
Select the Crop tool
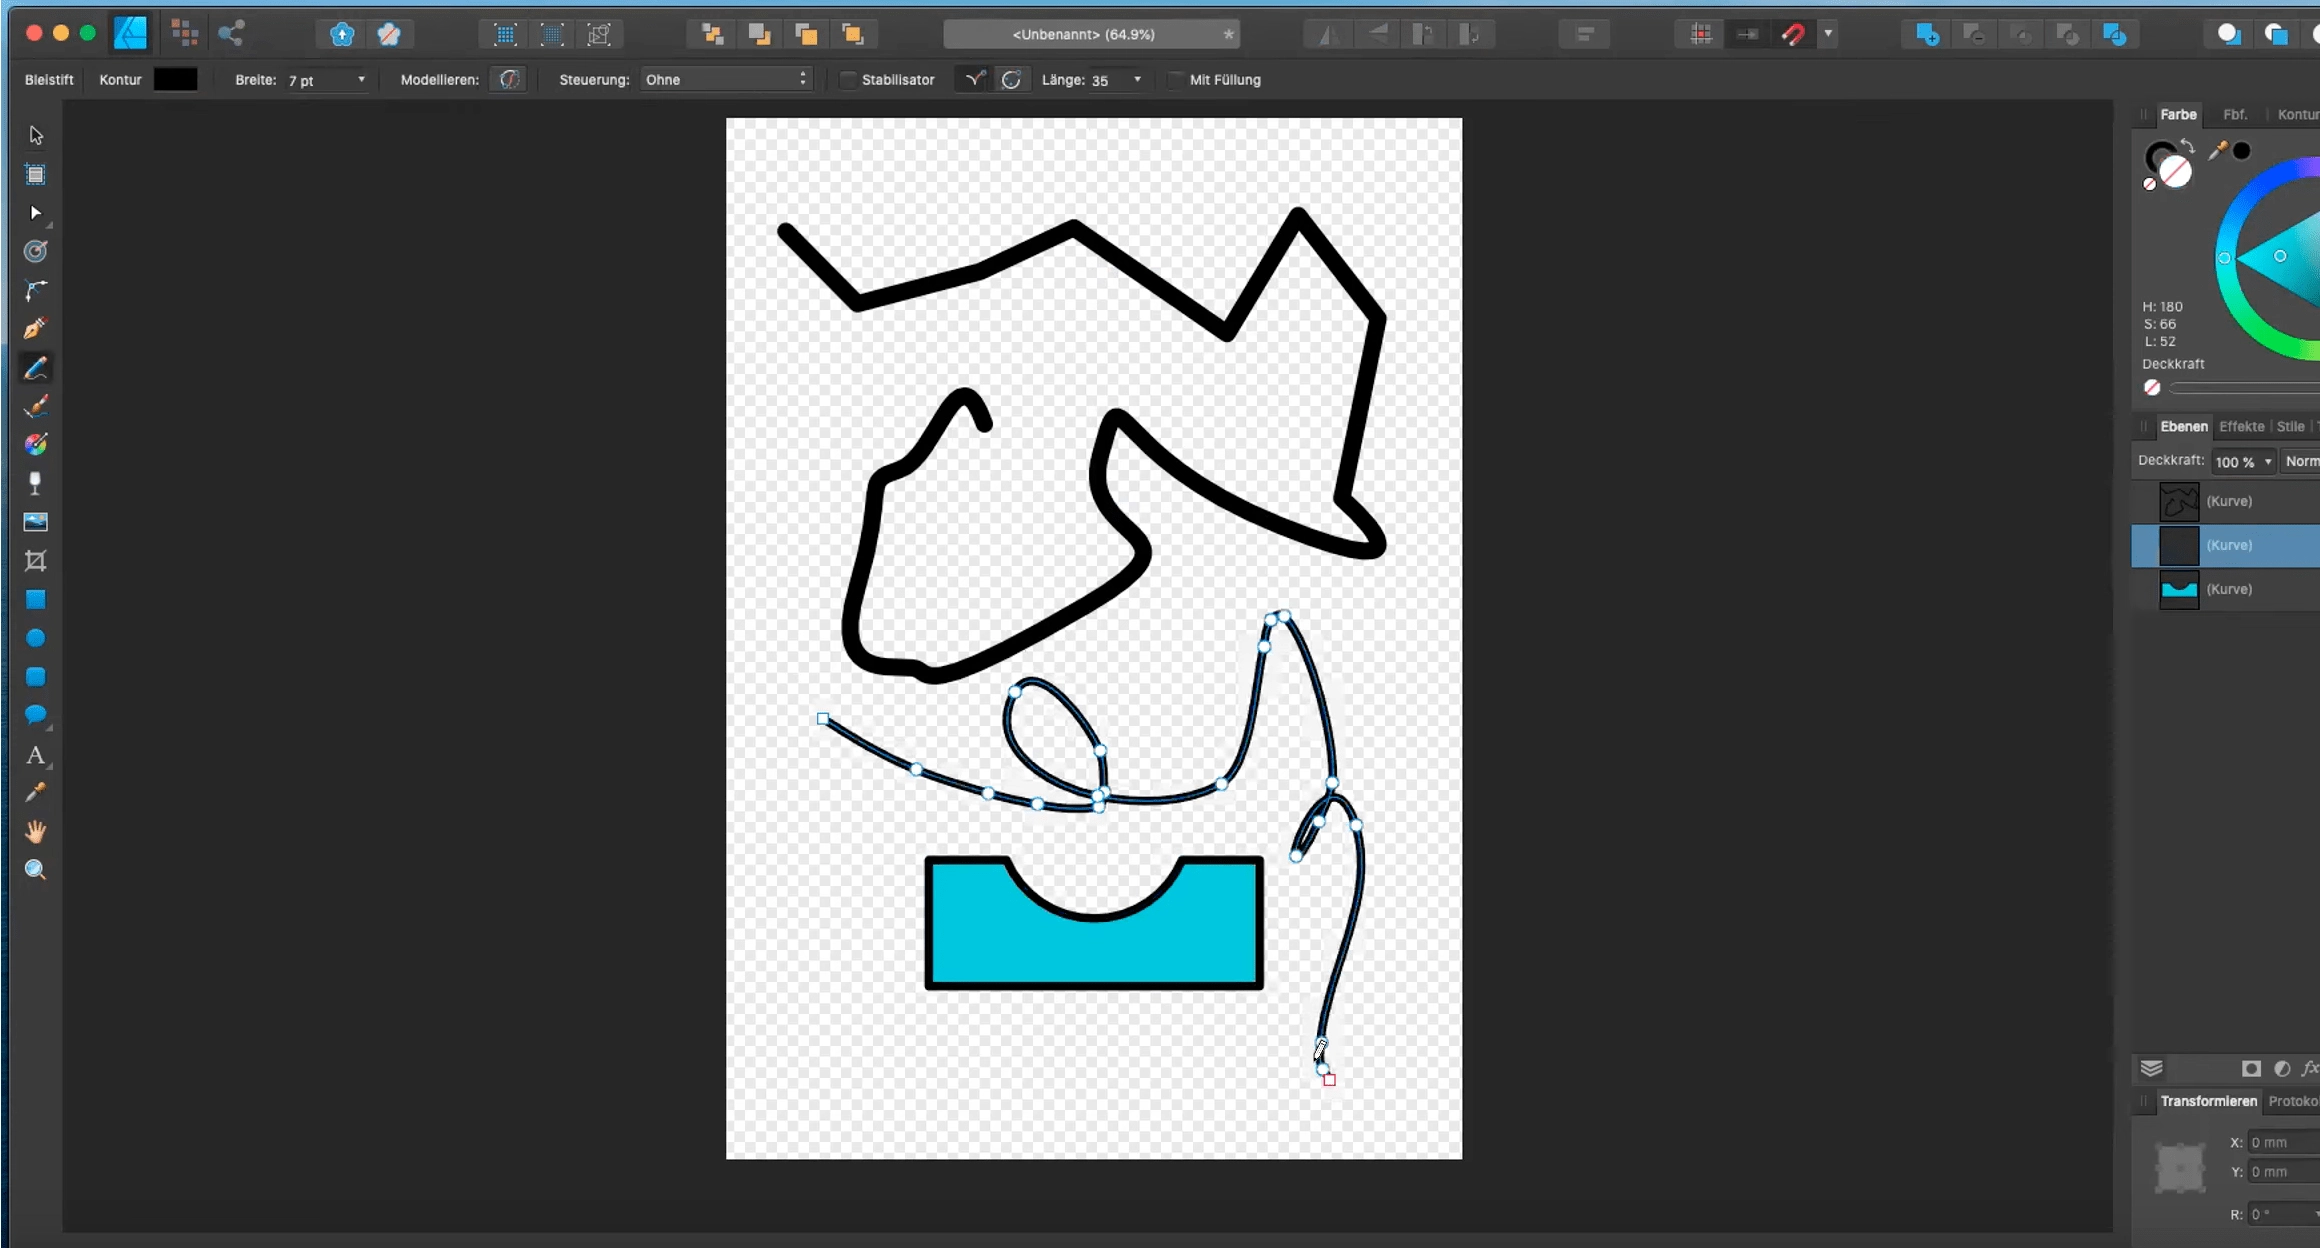(36, 561)
